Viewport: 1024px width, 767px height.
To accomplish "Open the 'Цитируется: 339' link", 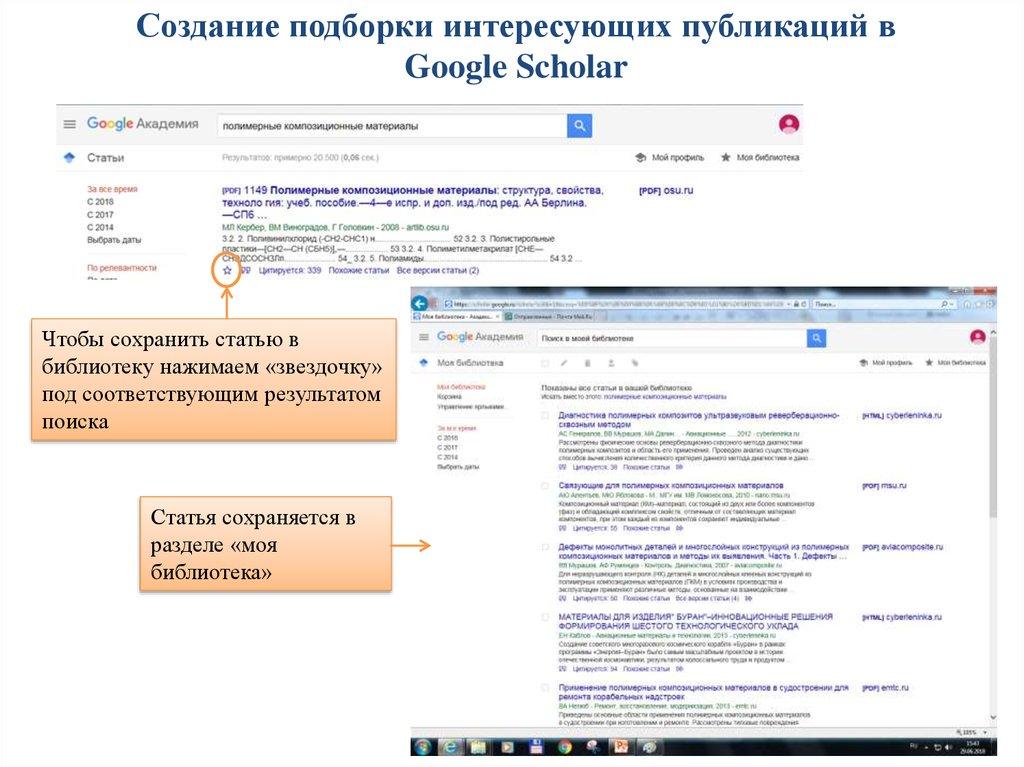I will click(x=289, y=270).
